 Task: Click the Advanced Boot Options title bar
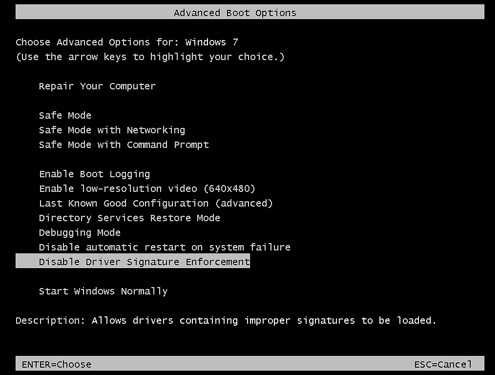click(x=250, y=12)
